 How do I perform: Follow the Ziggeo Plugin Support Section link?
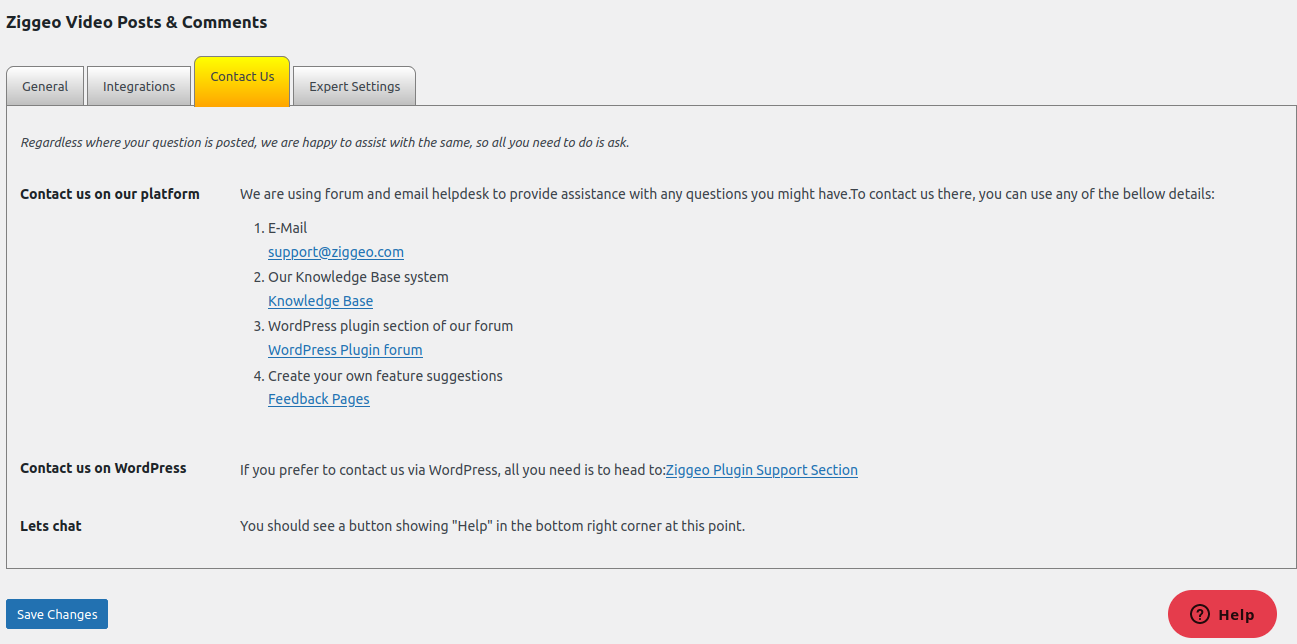(x=762, y=470)
